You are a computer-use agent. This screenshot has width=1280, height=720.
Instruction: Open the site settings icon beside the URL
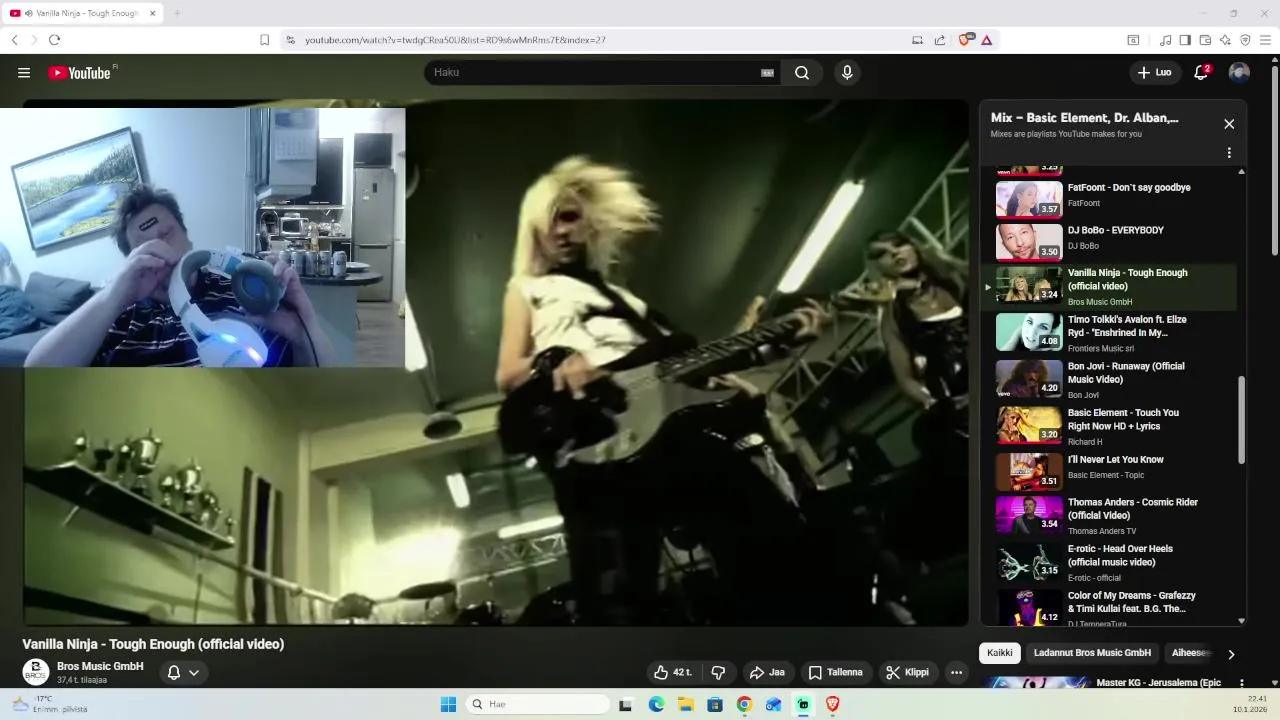point(290,40)
